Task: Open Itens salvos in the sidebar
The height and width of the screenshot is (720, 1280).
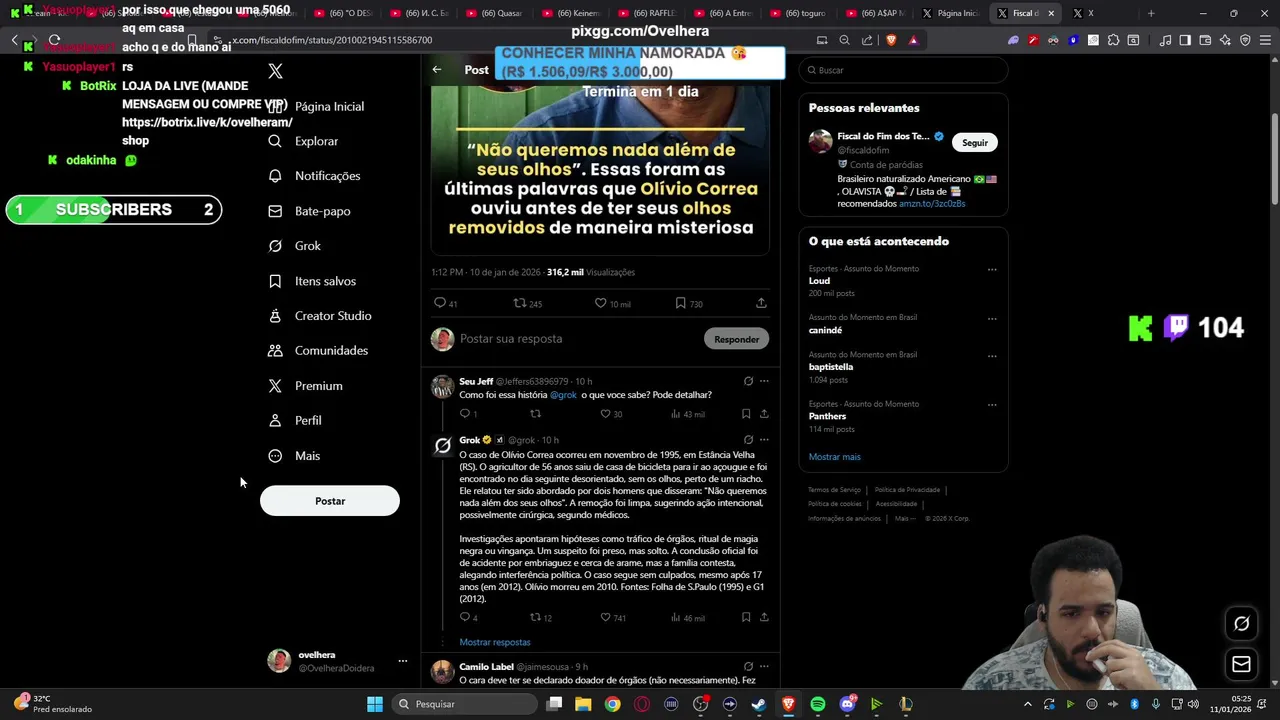Action: (312, 281)
